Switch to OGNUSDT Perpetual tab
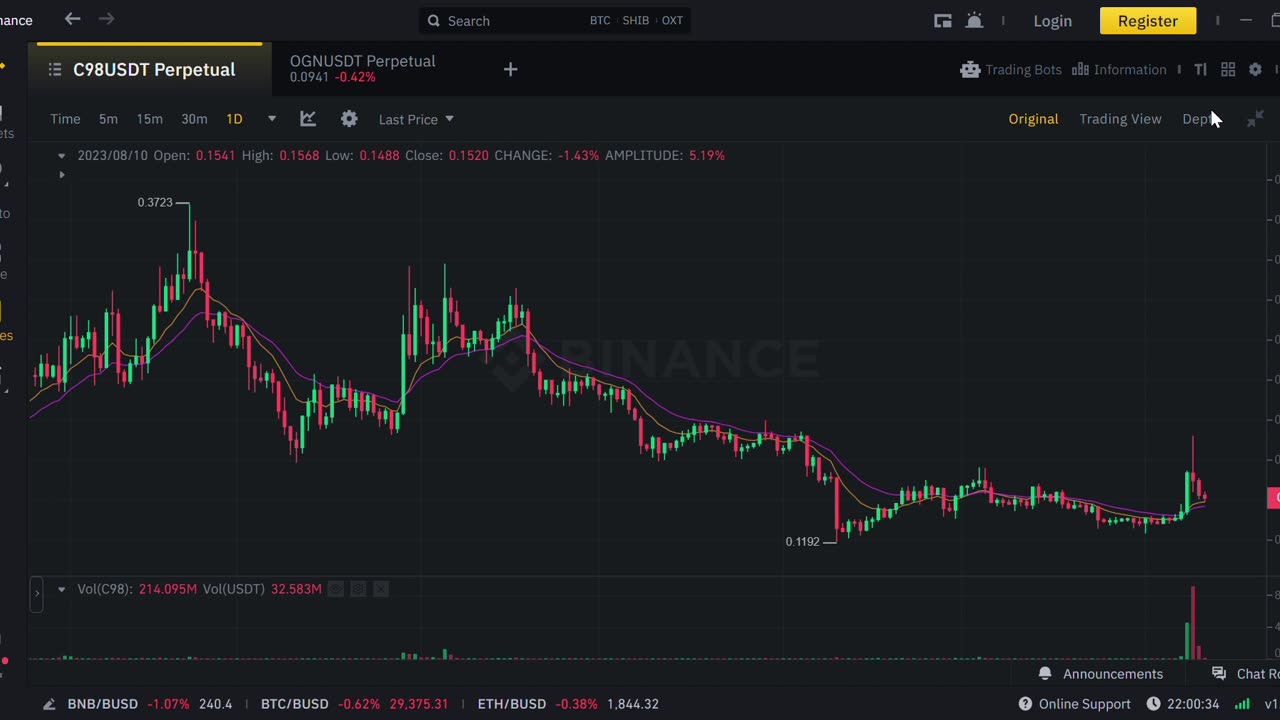Viewport: 1280px width, 720px height. 362,68
